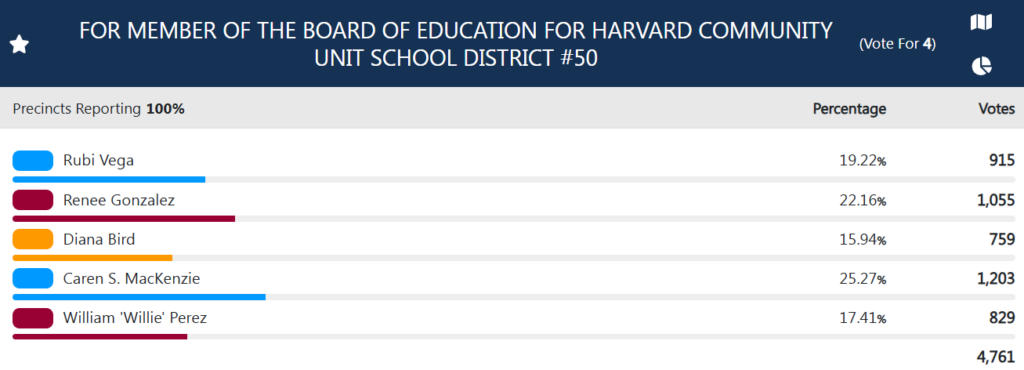Image resolution: width=1024 pixels, height=370 pixels.
Task: Click William 'Willie' Perez's maroon swatch
Action: click(x=33, y=318)
